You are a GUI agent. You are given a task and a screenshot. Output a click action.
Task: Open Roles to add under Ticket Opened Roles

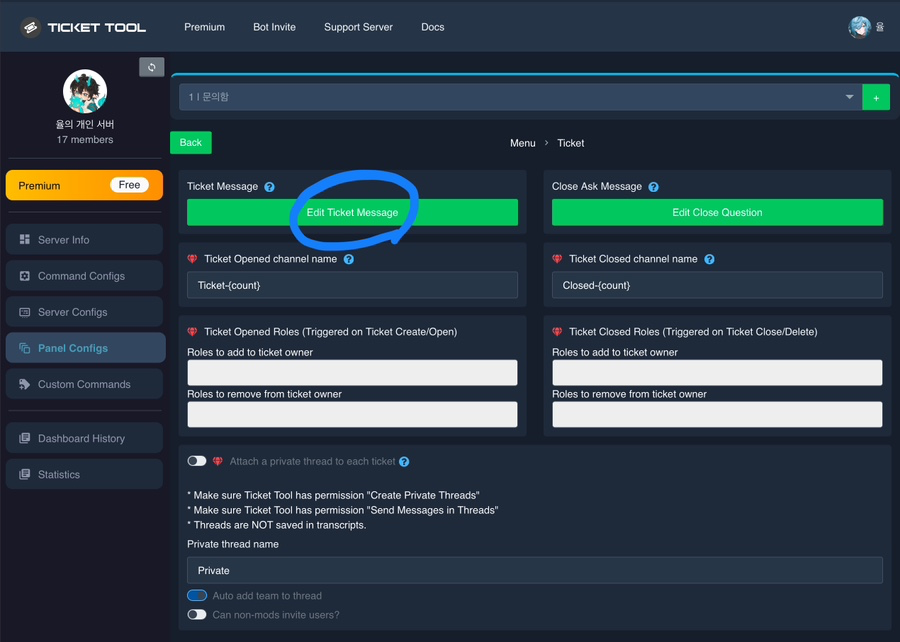[x=352, y=373]
